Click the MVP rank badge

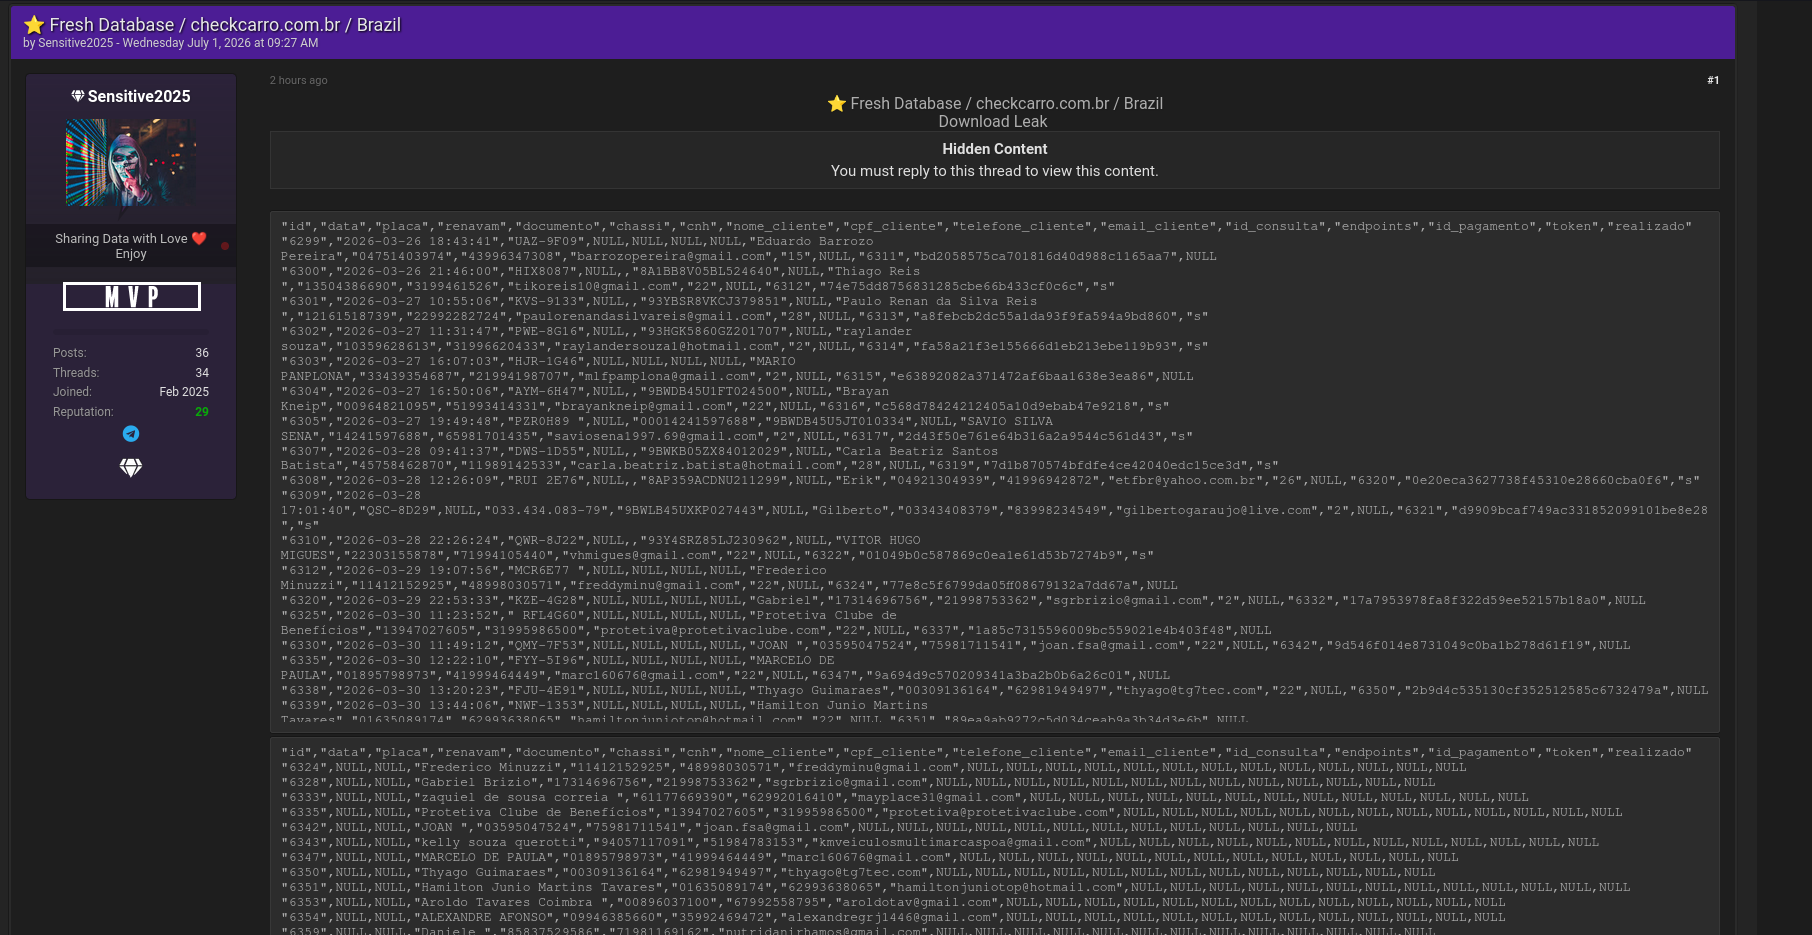pyautogui.click(x=132, y=297)
